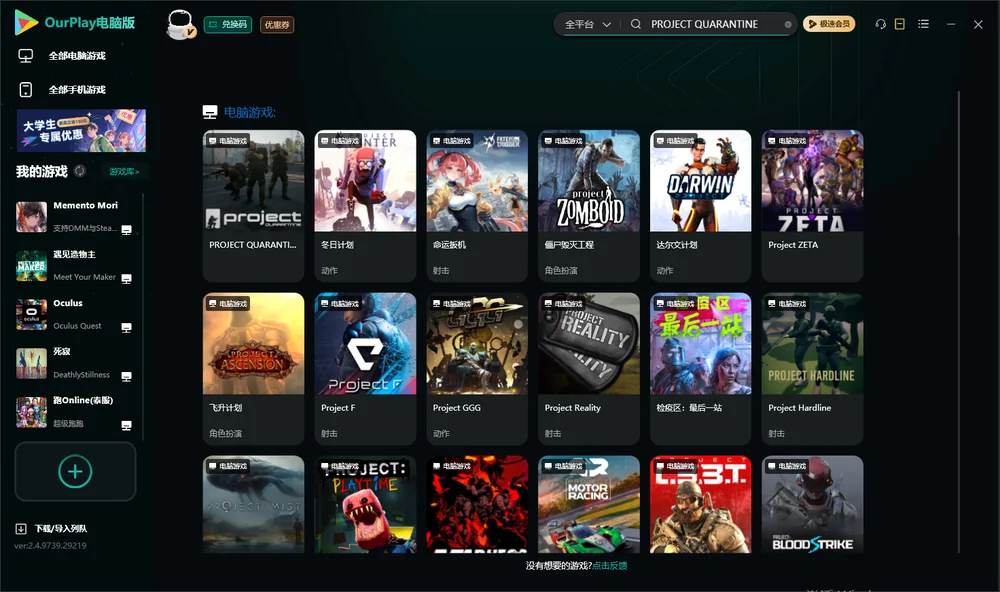Open 下载/导入列队 download queue

pyautogui.click(x=51, y=529)
